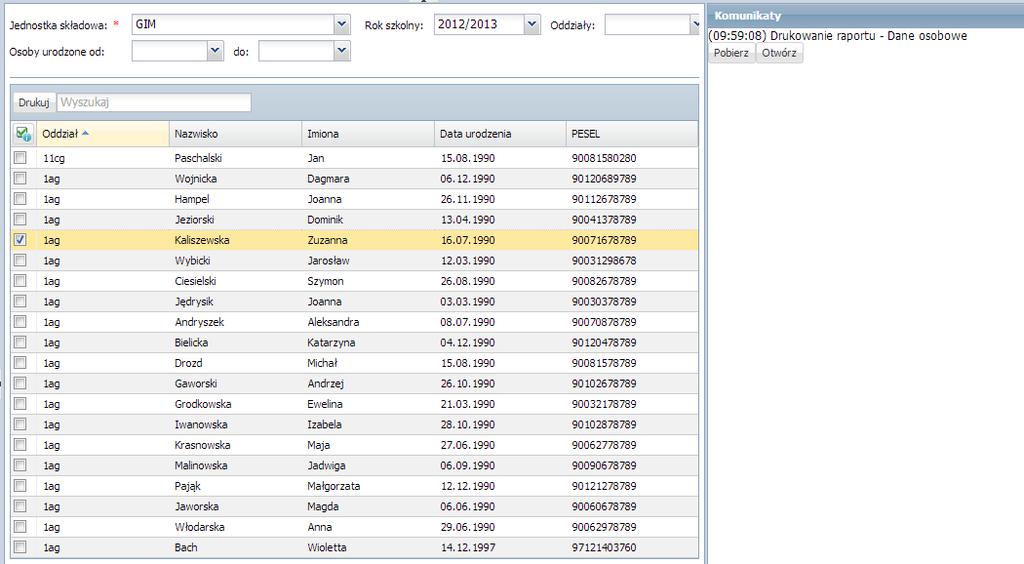Viewport: 1024px width, 564px height.
Task: Click the GIM Jednostka składowa field
Action: (x=233, y=25)
